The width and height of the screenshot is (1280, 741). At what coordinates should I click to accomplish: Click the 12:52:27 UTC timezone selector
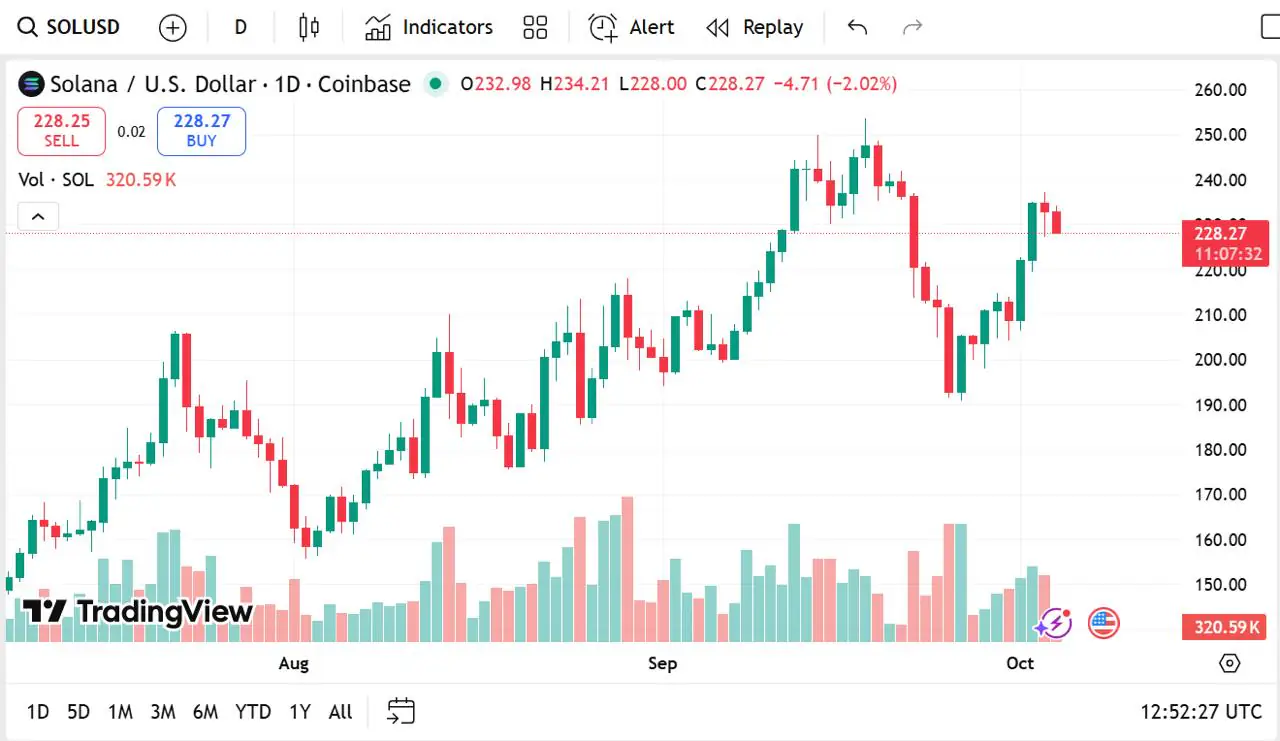pos(1201,712)
